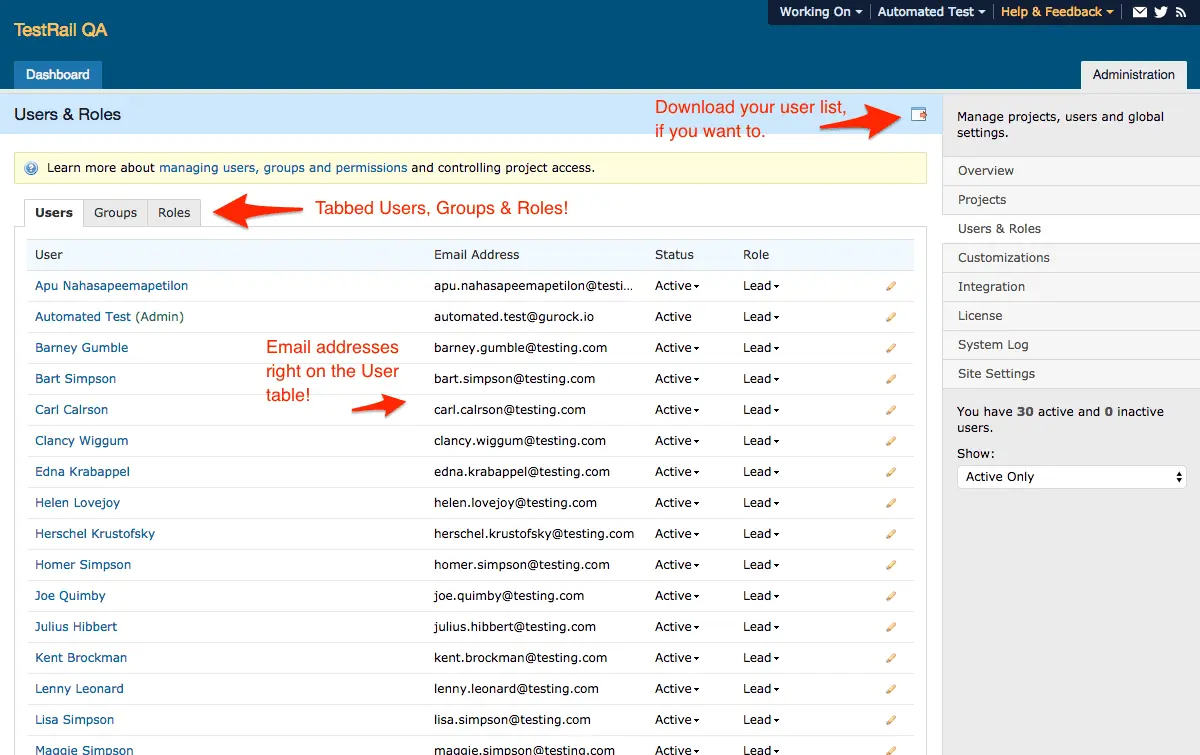The width and height of the screenshot is (1200, 755).
Task: Open user Edna Krabappel
Action: click(82, 472)
